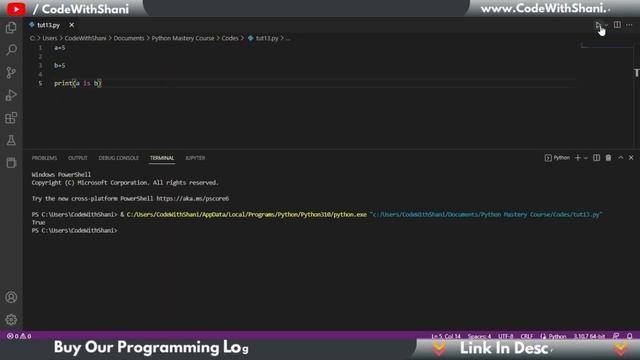The height and width of the screenshot is (360, 640).
Task: Switch to the OUTPUT panel tab
Action: pos(78,158)
